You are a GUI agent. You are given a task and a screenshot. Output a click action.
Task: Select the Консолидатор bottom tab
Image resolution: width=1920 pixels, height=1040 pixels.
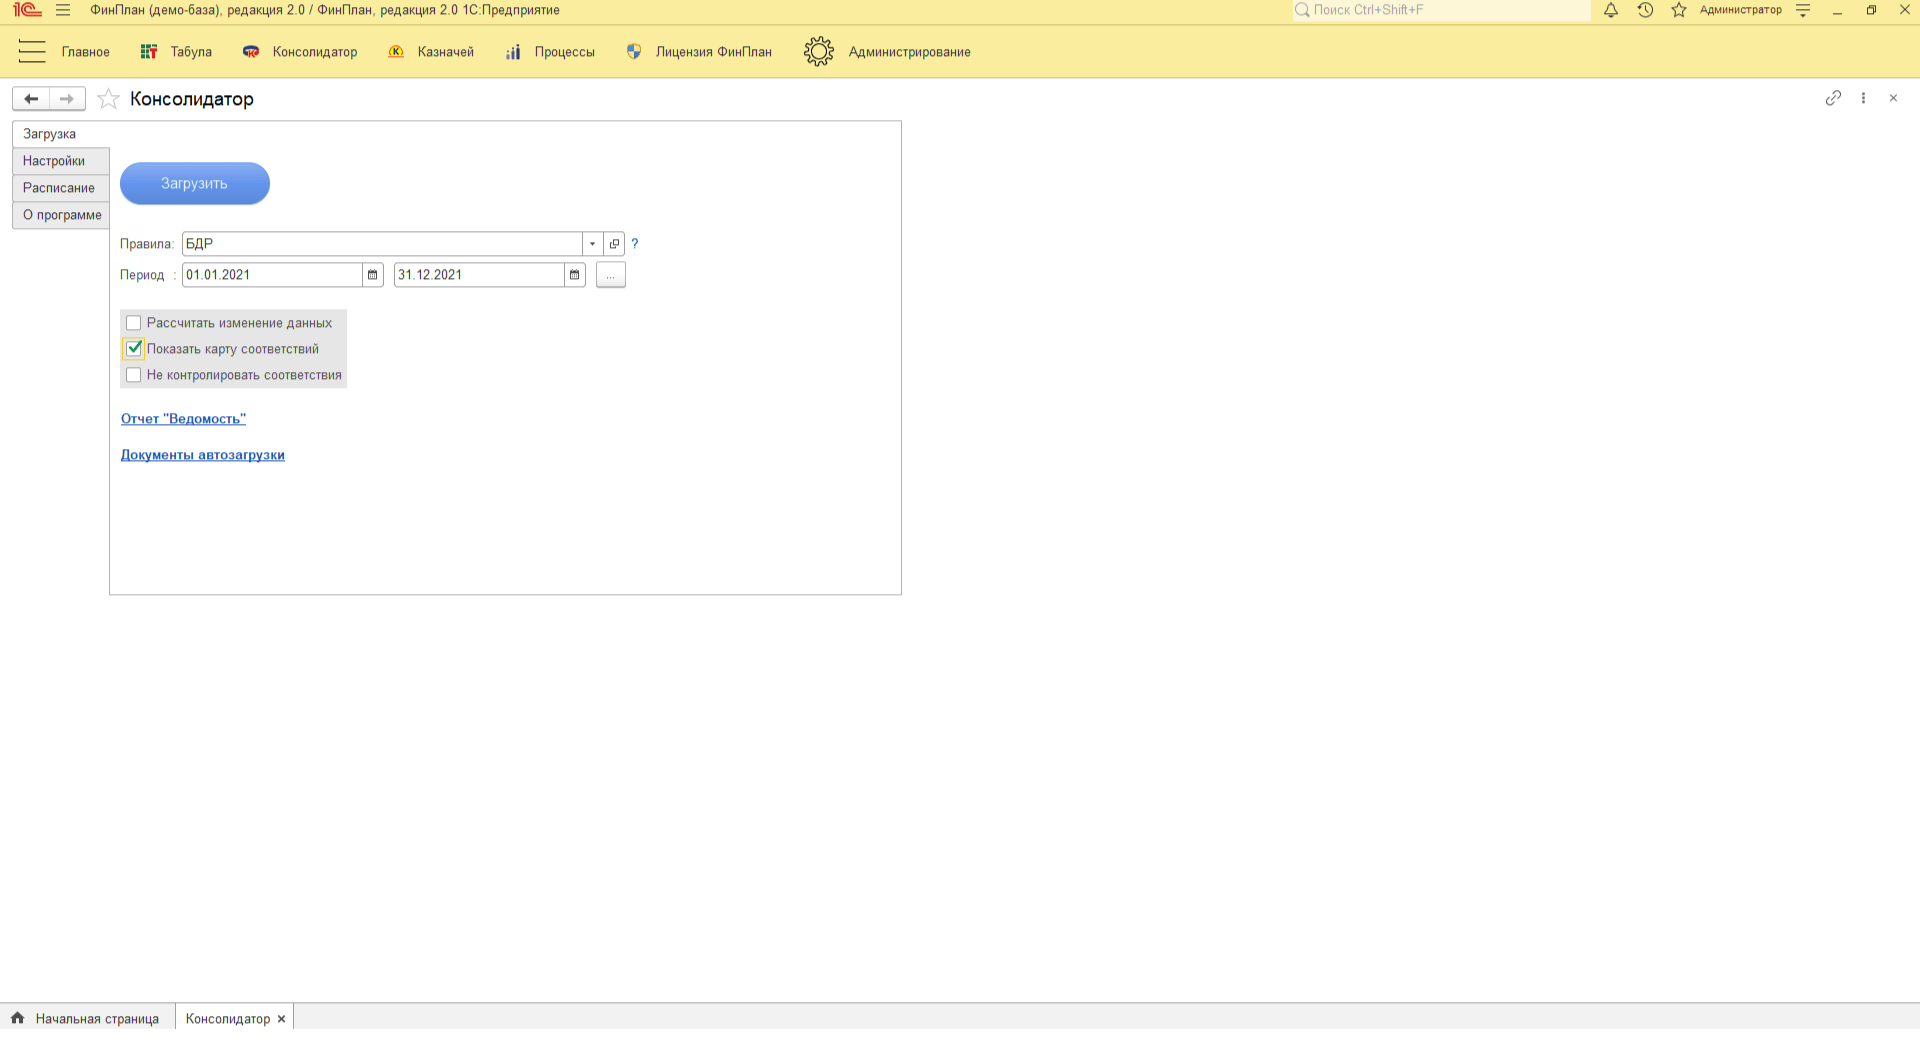pos(228,1019)
